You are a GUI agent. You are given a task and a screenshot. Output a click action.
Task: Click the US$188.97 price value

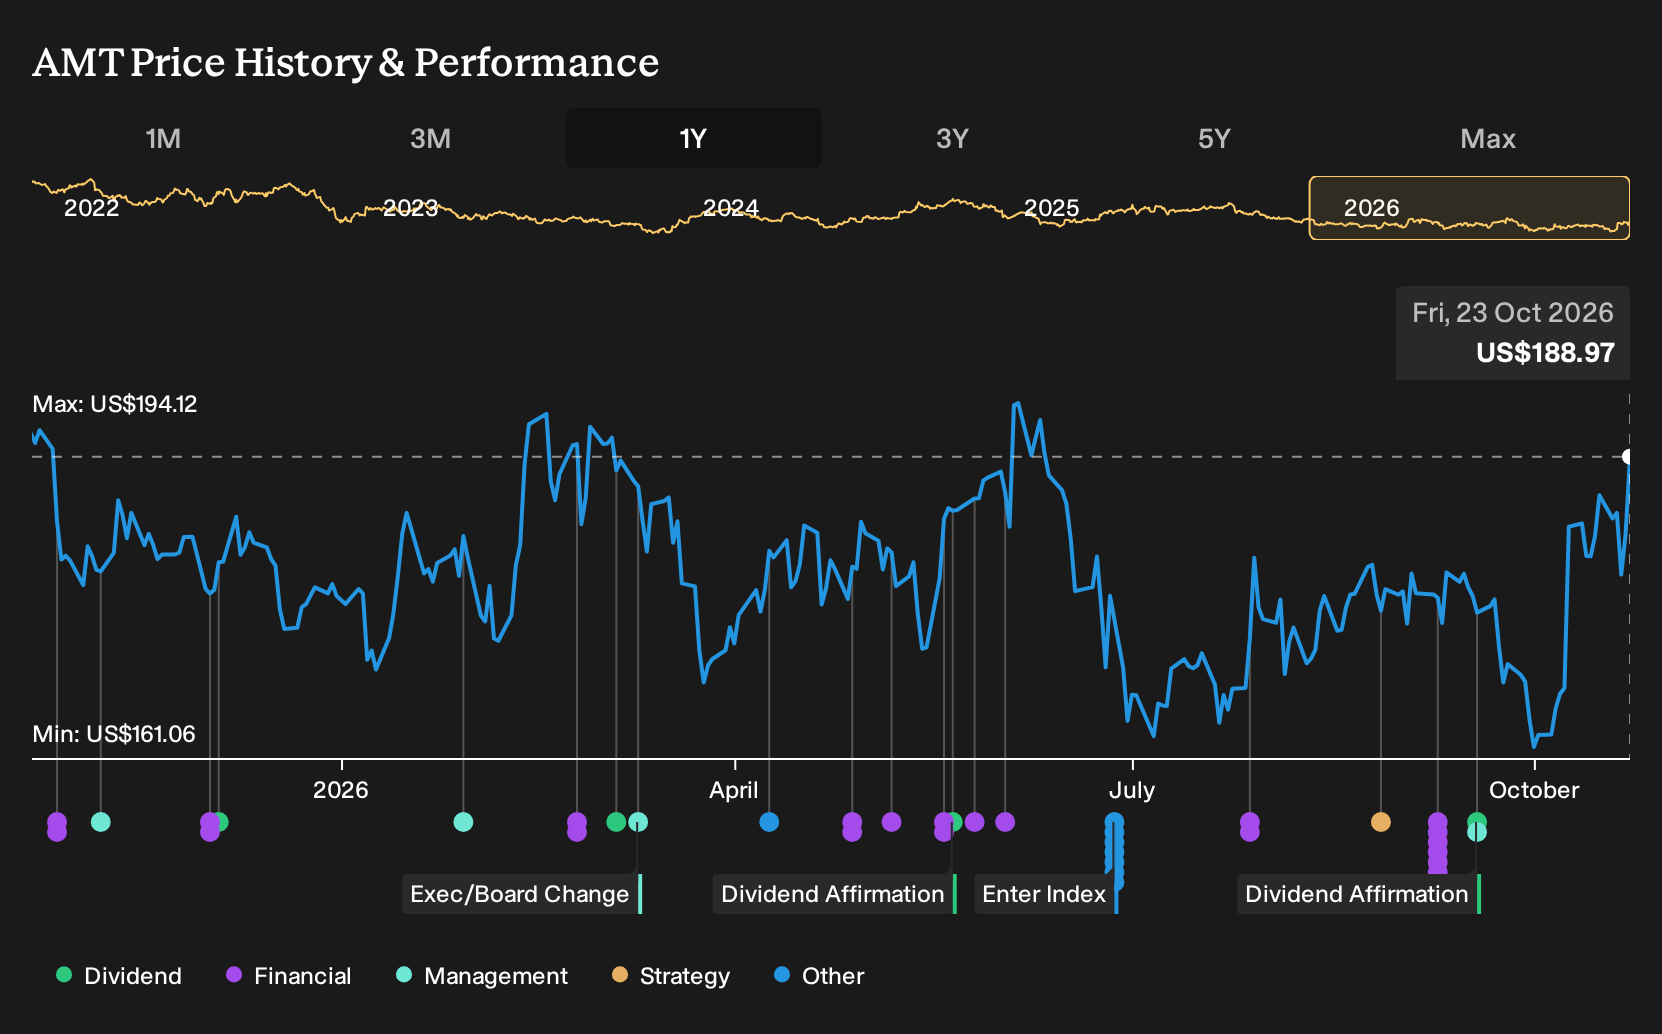tap(1545, 353)
